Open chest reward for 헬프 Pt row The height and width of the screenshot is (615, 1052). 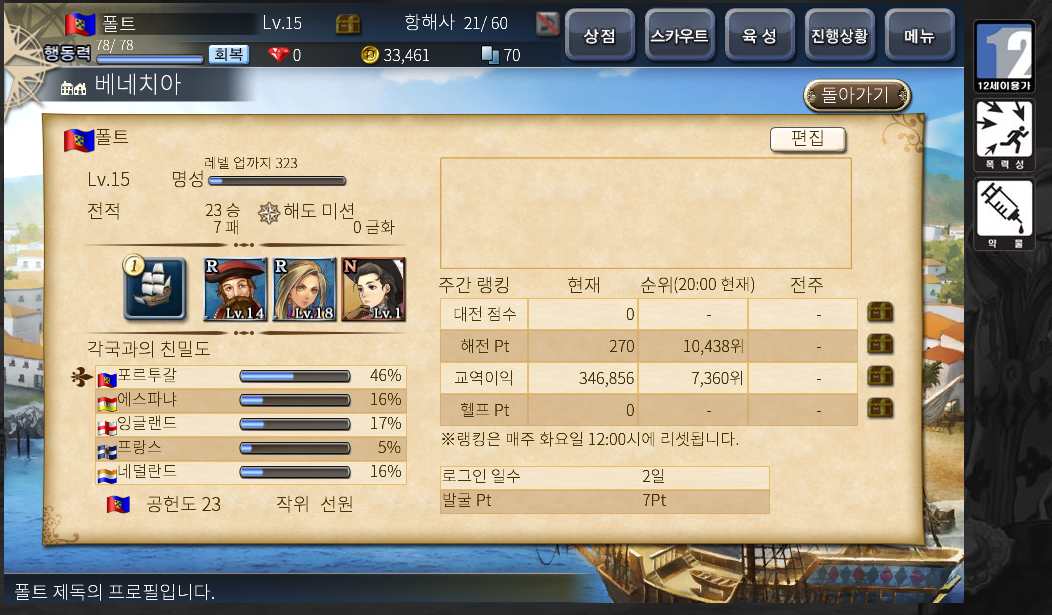(880, 408)
